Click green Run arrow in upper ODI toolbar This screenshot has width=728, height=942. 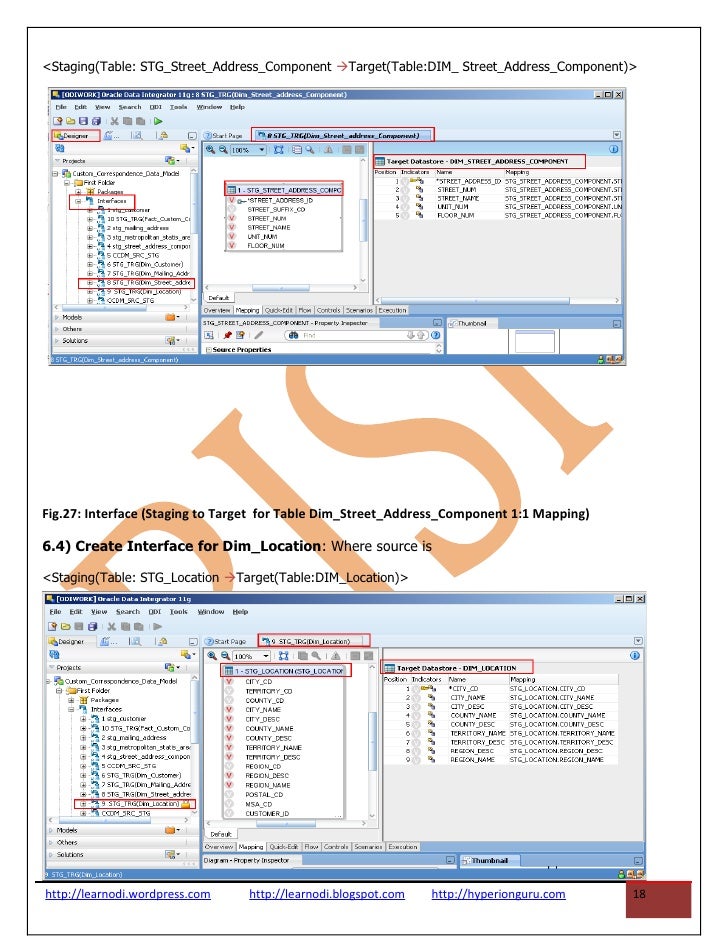(x=158, y=121)
